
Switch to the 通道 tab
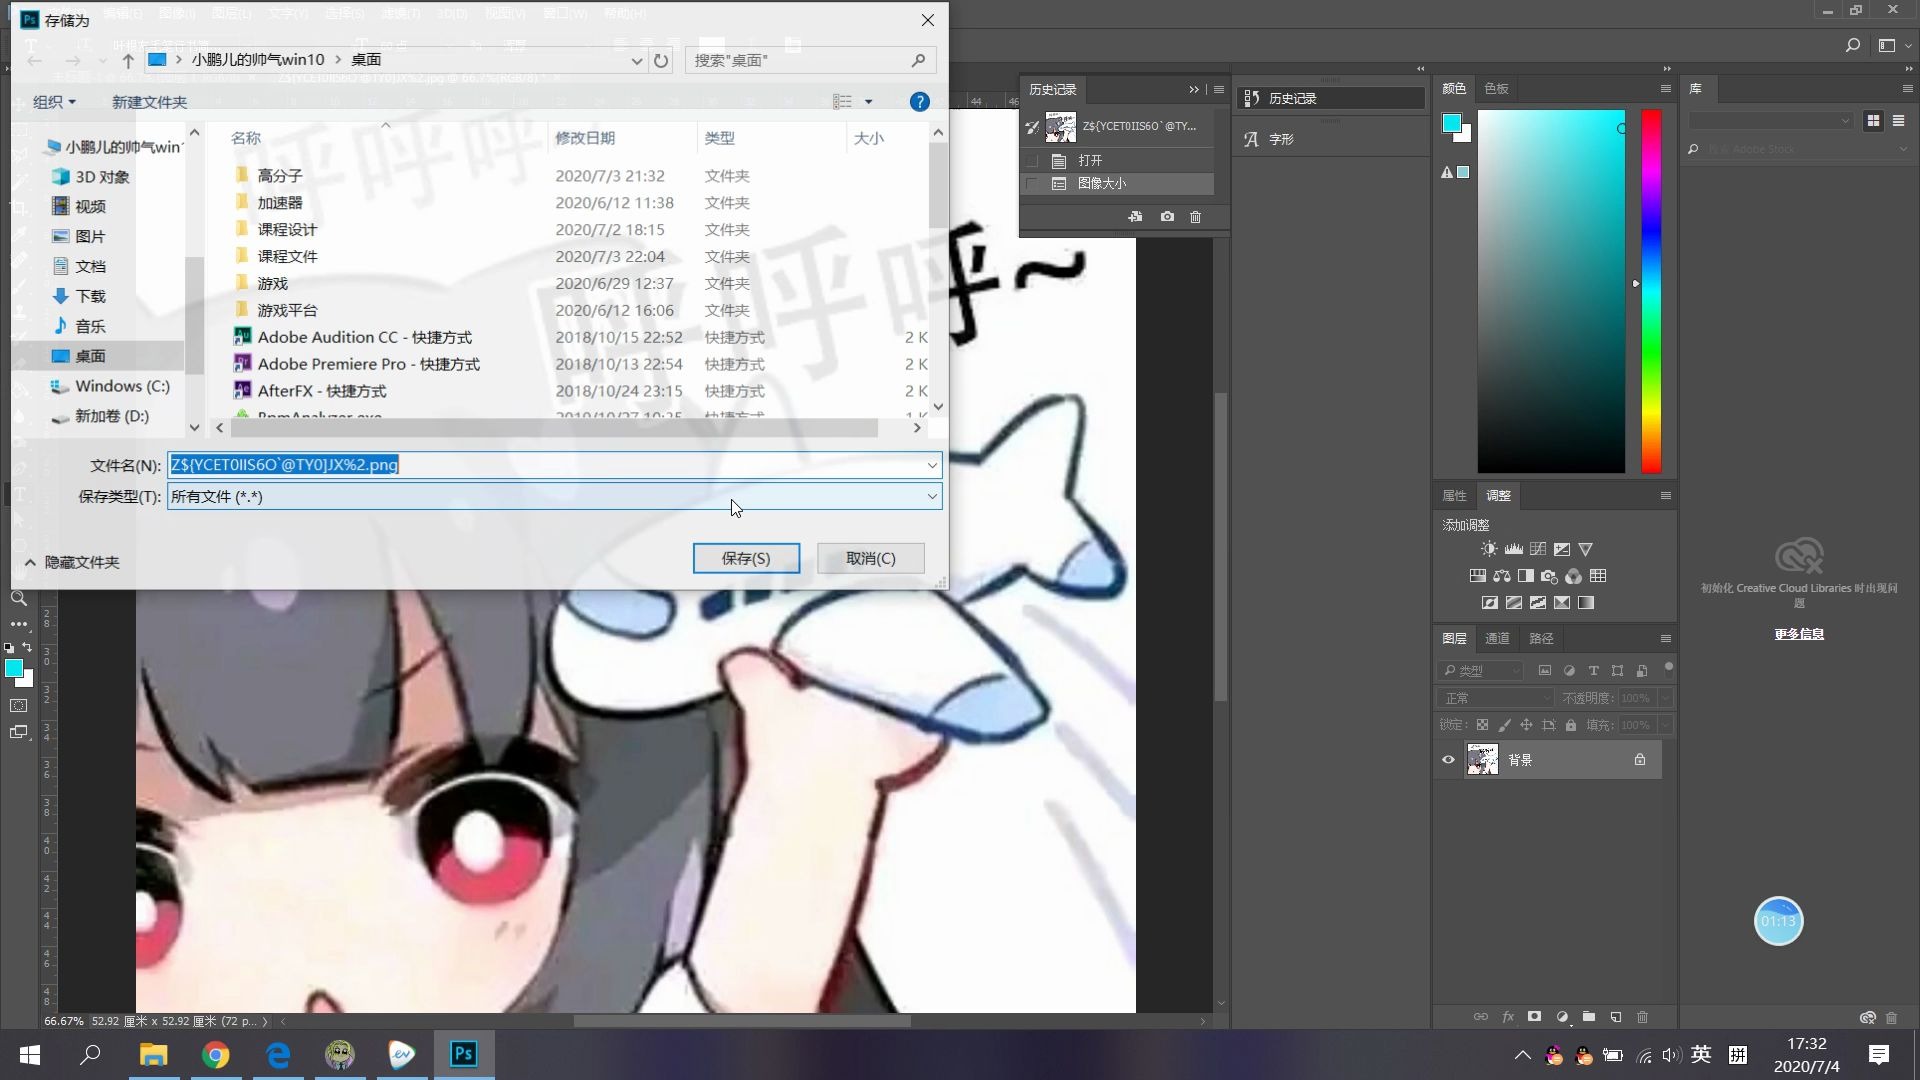[1497, 639]
